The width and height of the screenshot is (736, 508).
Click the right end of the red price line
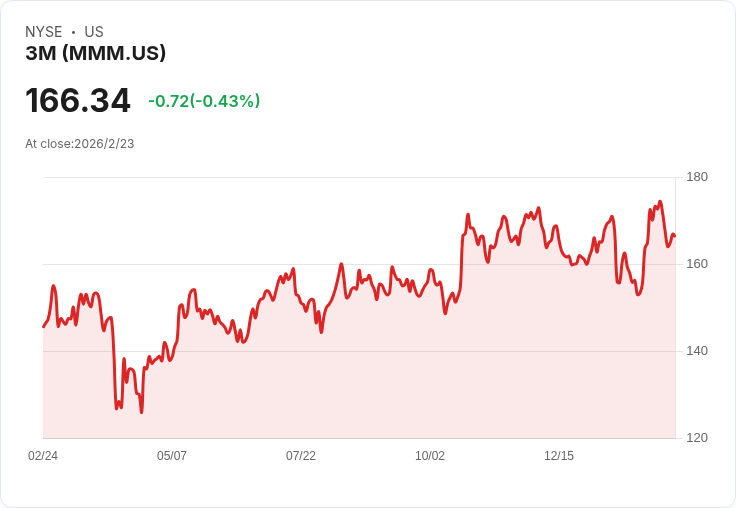(x=674, y=236)
